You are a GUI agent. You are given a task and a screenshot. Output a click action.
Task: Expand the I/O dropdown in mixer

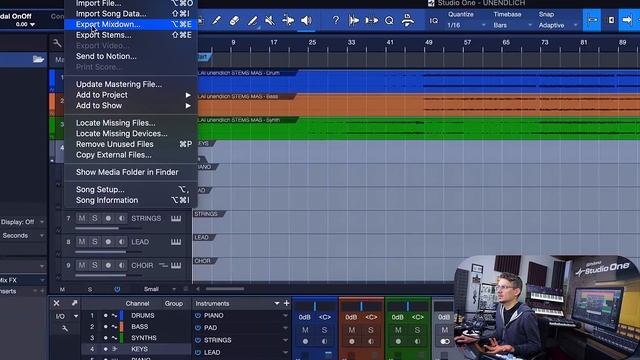pos(76,316)
